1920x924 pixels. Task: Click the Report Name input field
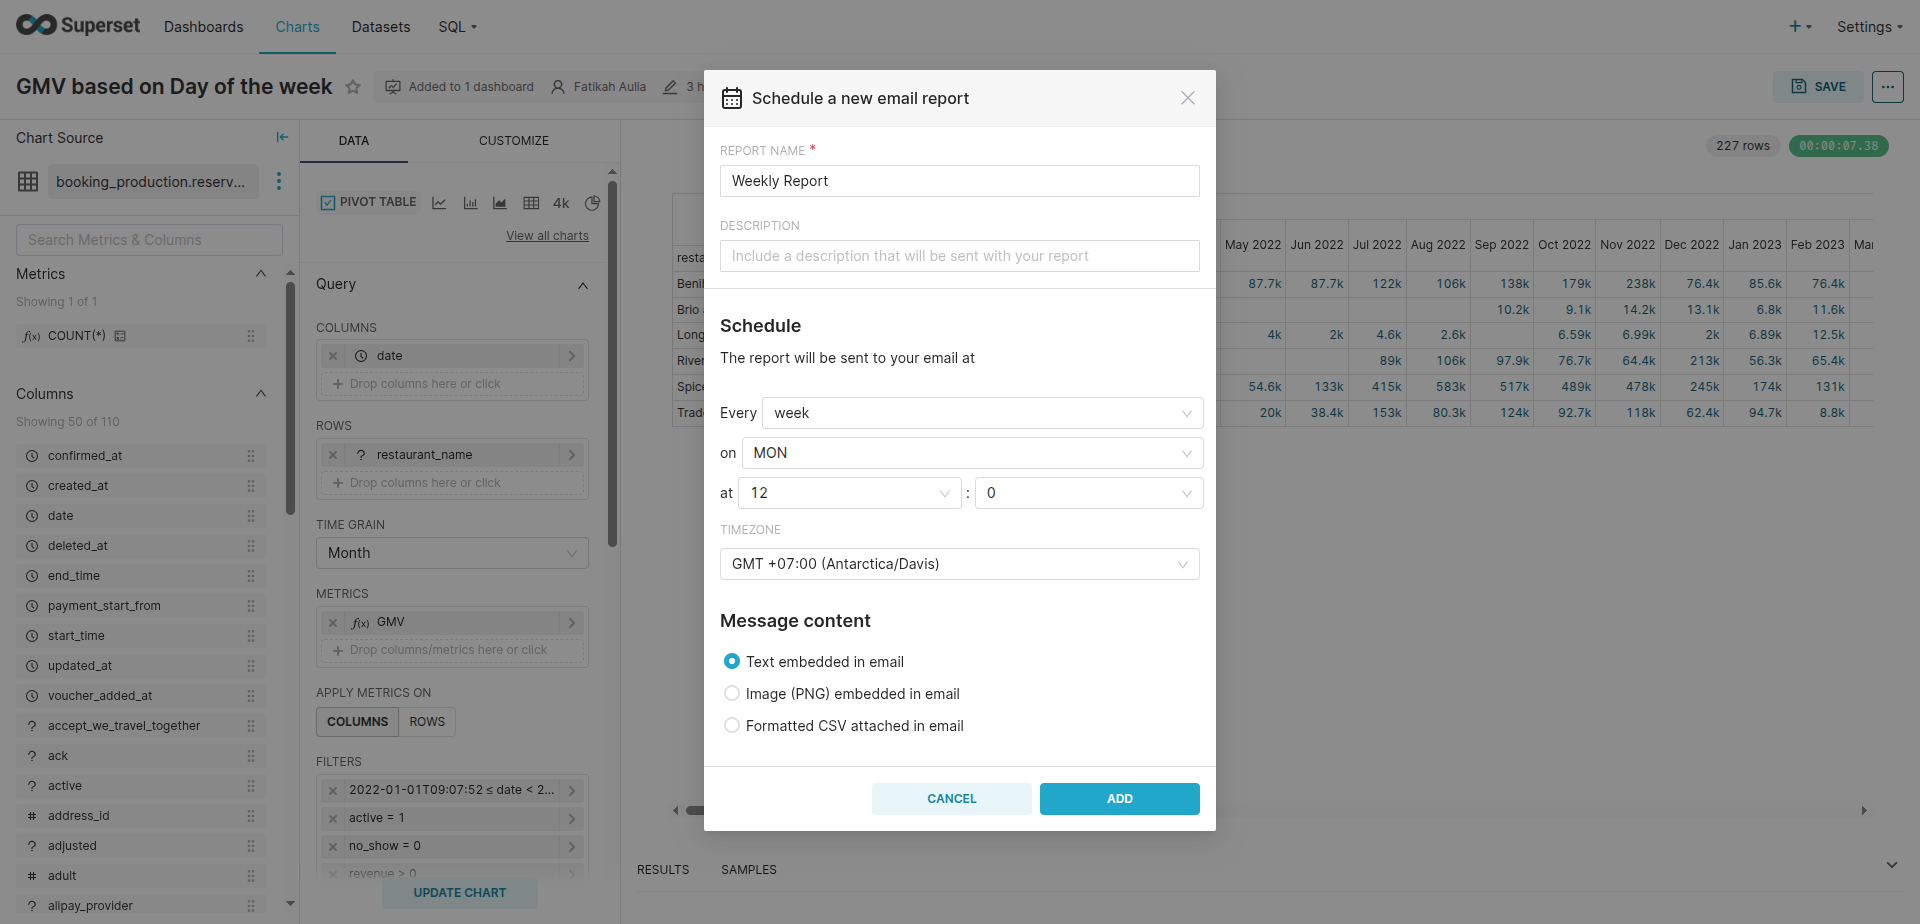coord(959,181)
